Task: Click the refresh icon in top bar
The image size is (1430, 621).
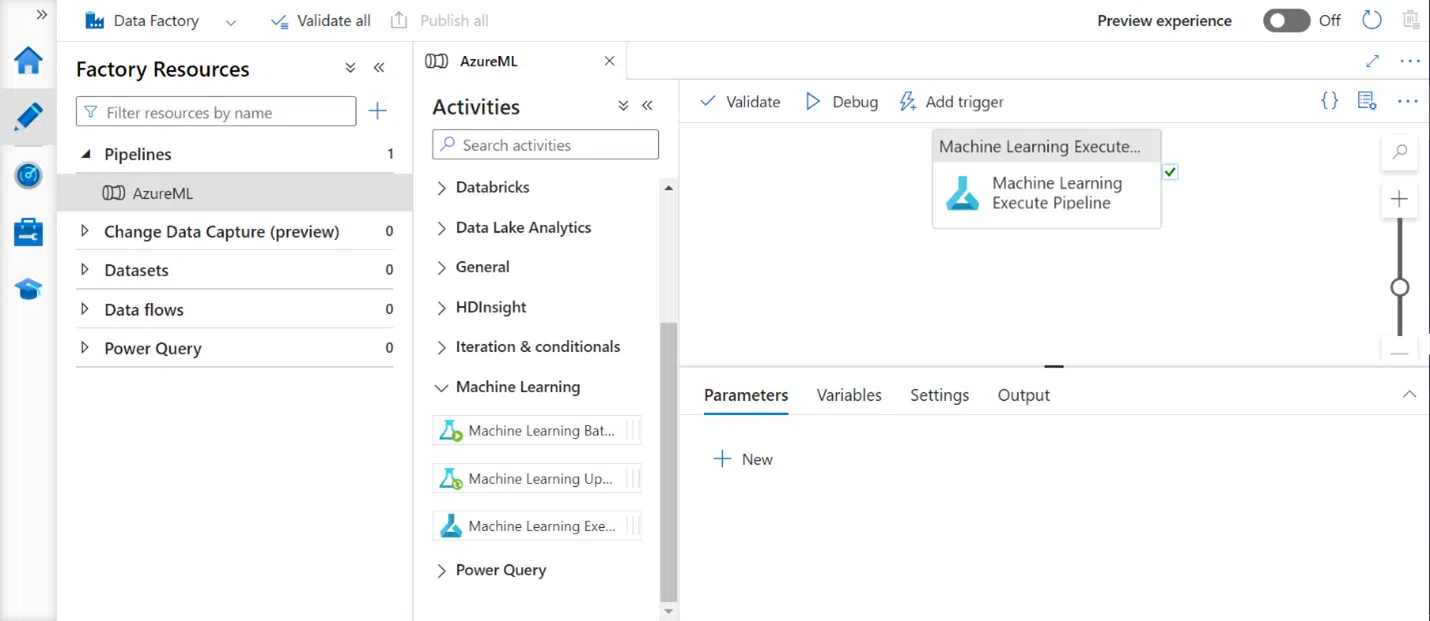Action: click(x=1372, y=20)
